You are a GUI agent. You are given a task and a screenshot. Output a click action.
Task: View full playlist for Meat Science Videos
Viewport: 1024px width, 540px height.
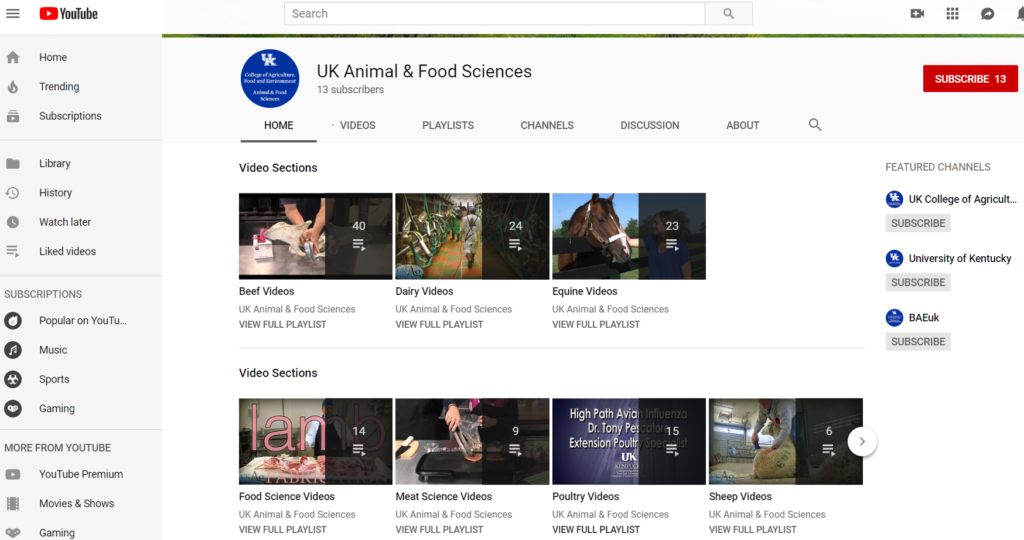[x=439, y=530]
